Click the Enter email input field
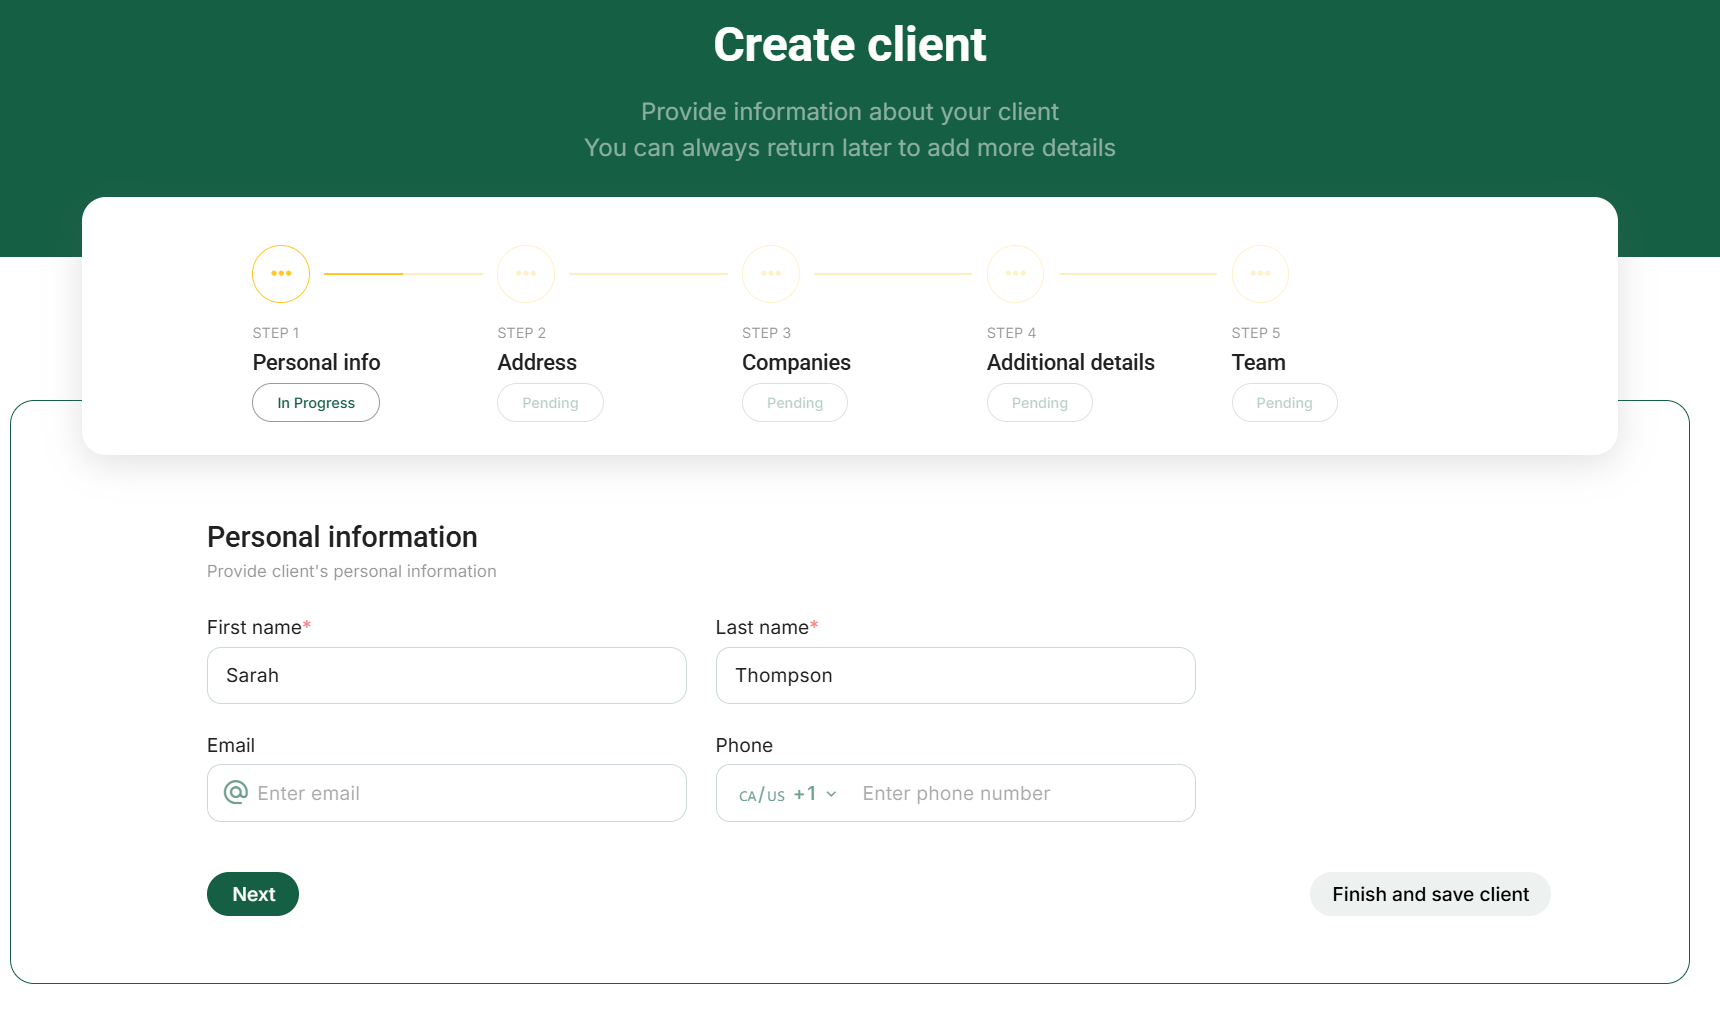 click(x=447, y=793)
